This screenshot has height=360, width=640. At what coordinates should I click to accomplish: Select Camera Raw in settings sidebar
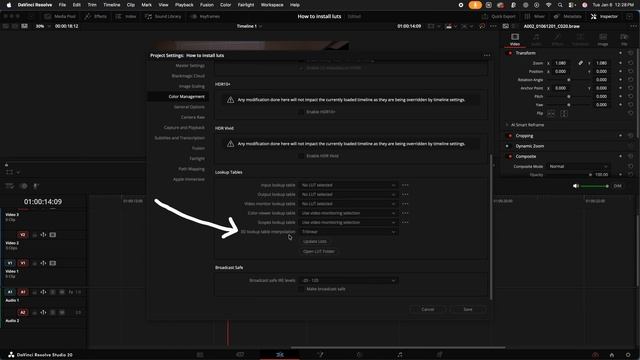tap(193, 117)
